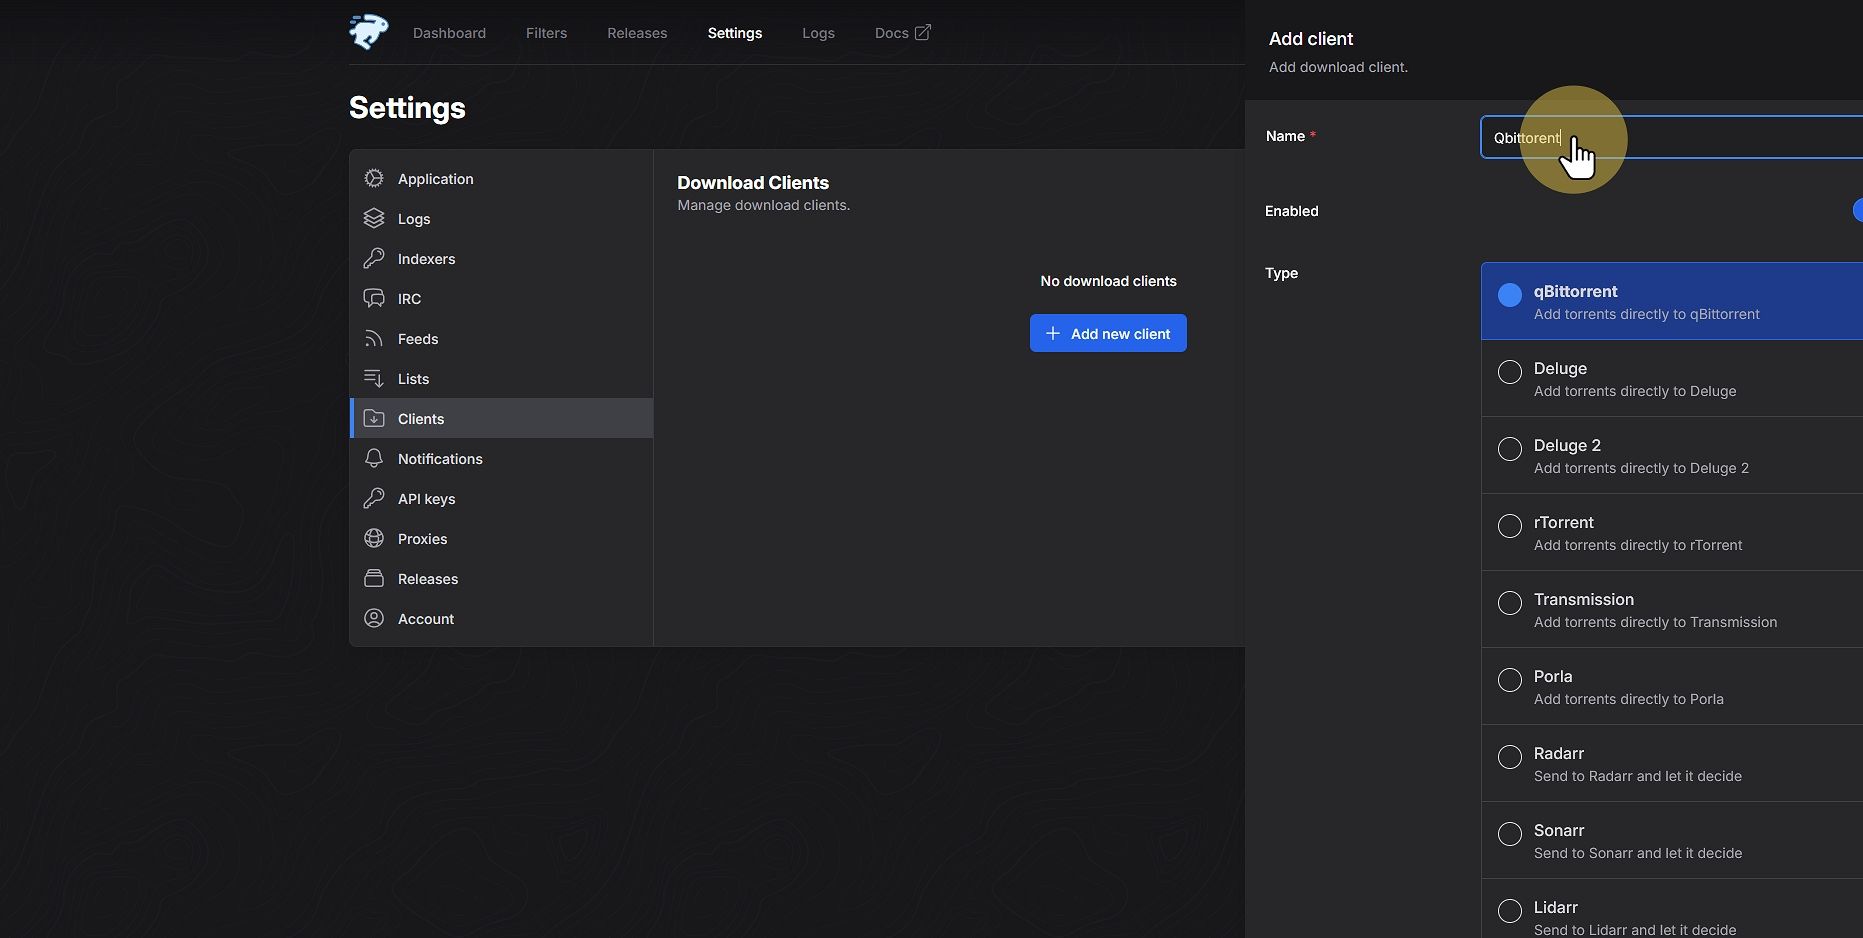Toggle the Enabled switch
Viewport: 1863px width, 938px height.
click(x=1857, y=210)
